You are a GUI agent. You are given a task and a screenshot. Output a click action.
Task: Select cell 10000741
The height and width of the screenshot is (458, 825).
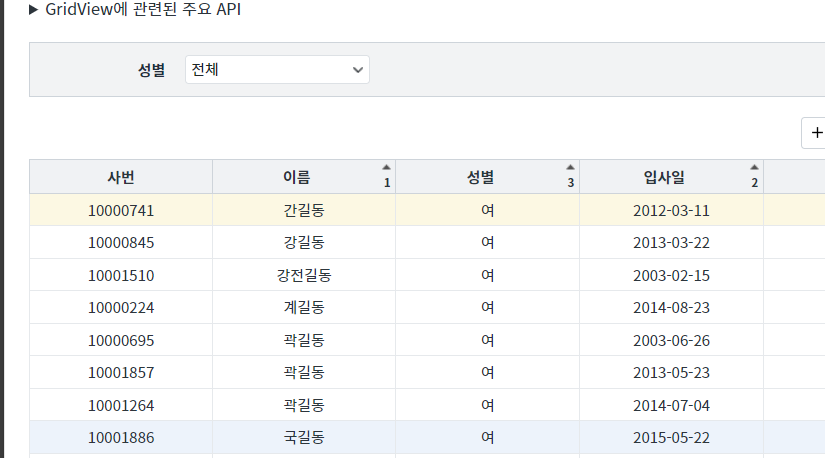121,211
